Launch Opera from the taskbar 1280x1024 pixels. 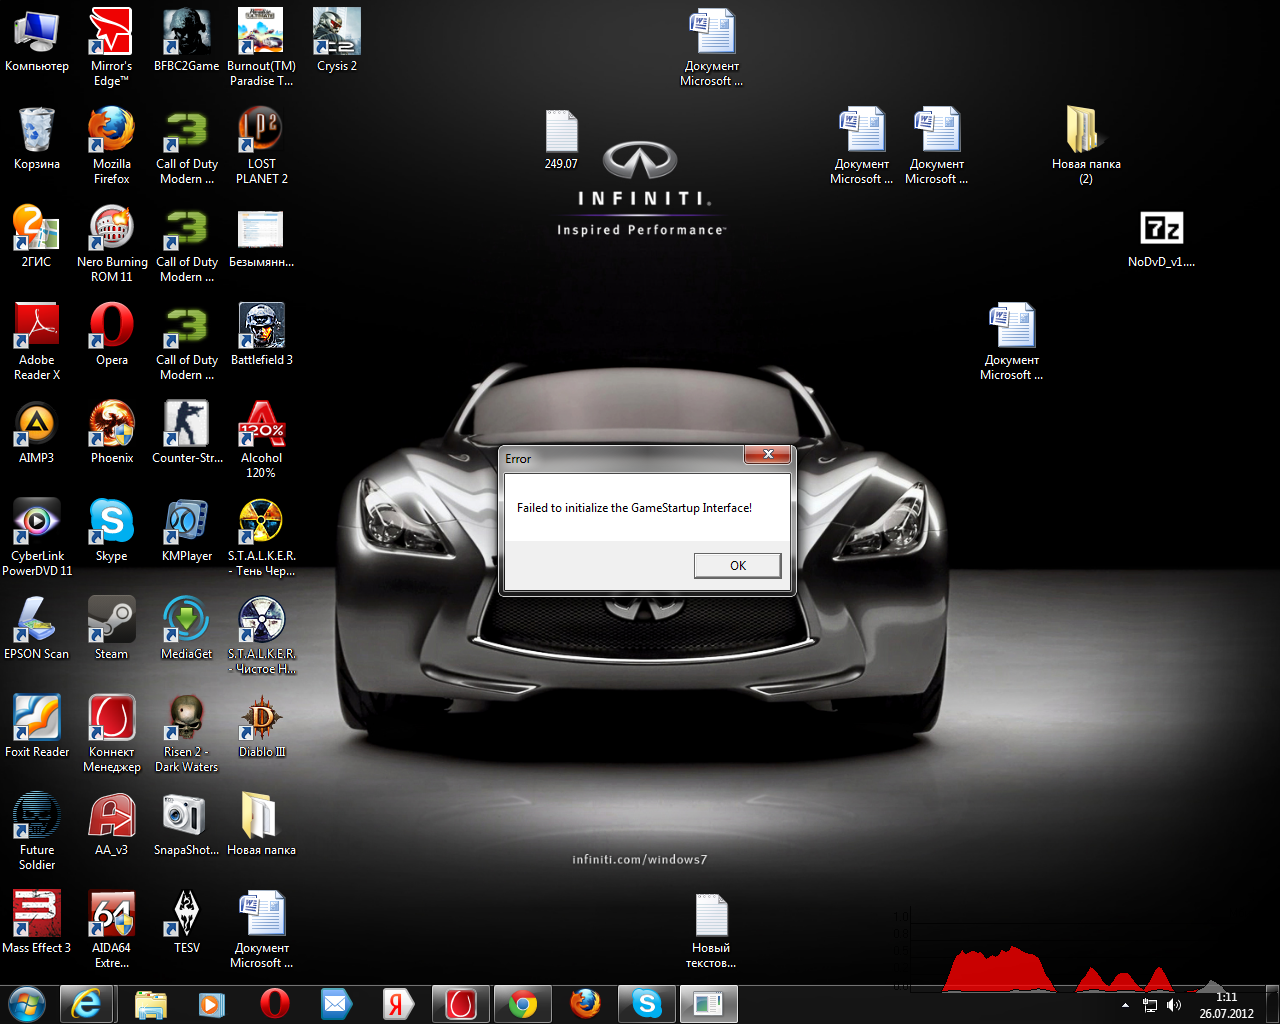pyautogui.click(x=274, y=1003)
